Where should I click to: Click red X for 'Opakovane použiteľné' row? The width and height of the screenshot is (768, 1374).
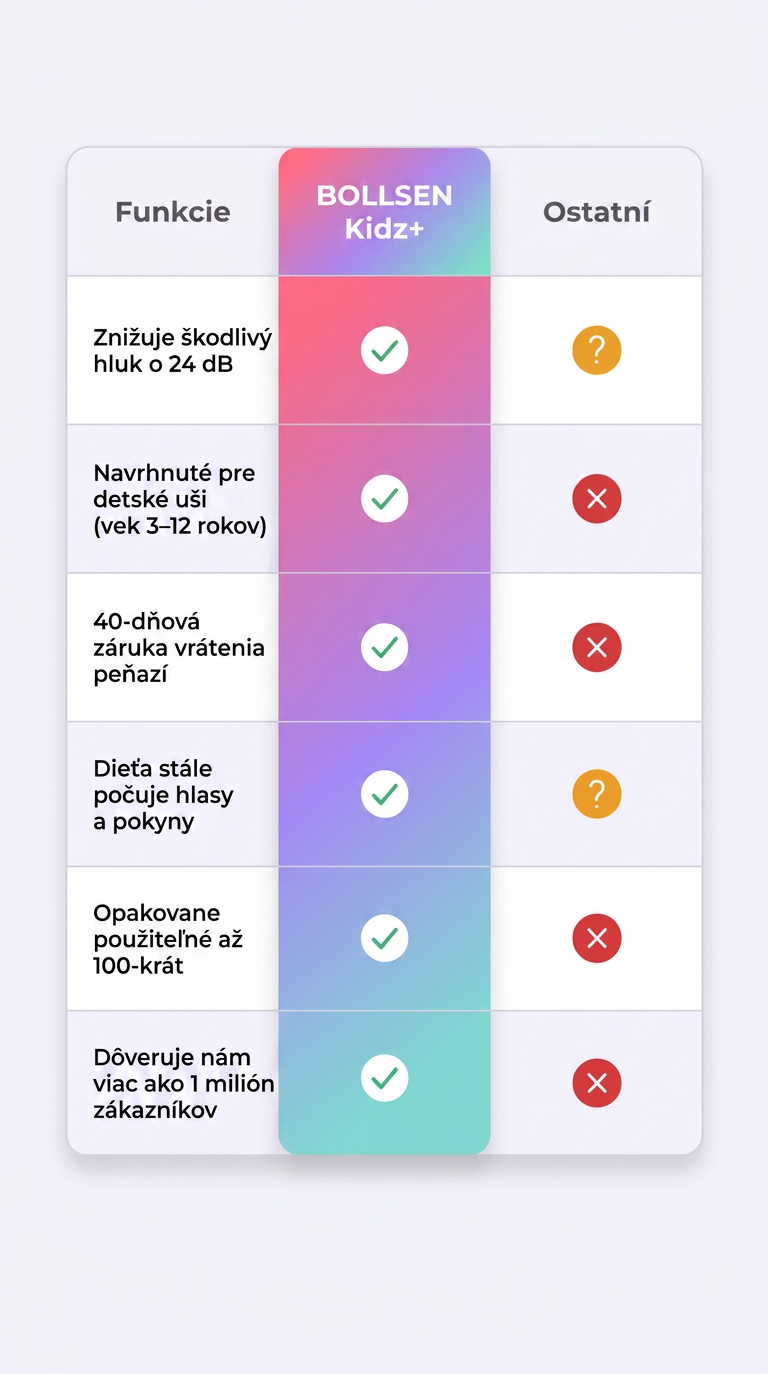597,938
